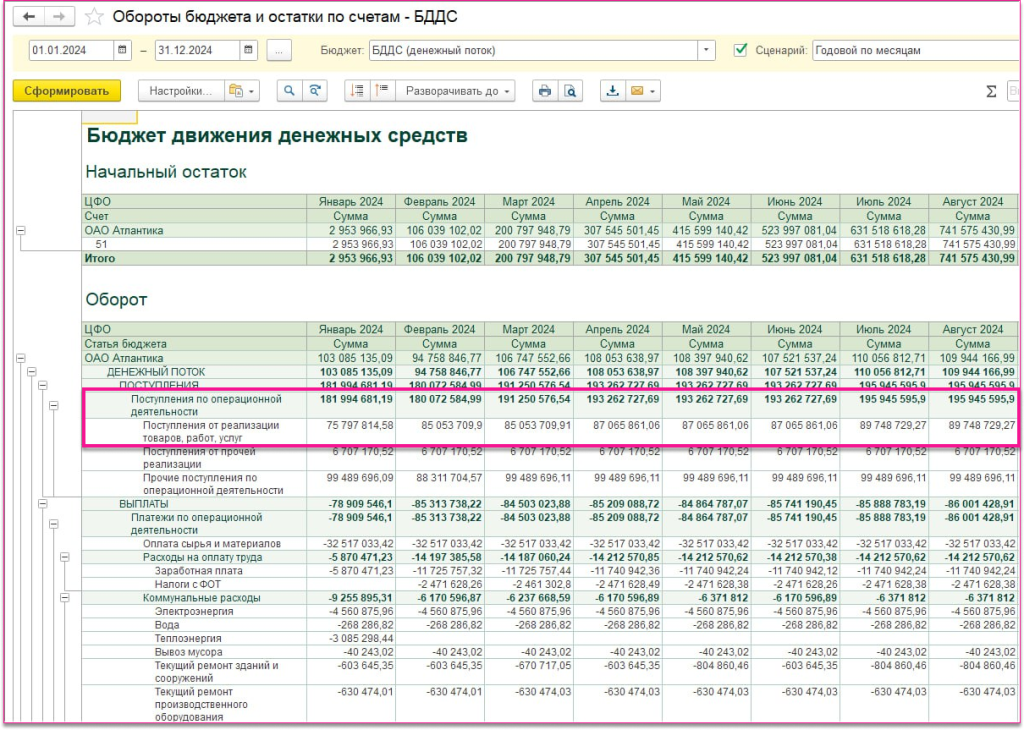Collapse ОАО Атлантика in Начальный остаток
The image size is (1024, 730).
click(x=21, y=230)
